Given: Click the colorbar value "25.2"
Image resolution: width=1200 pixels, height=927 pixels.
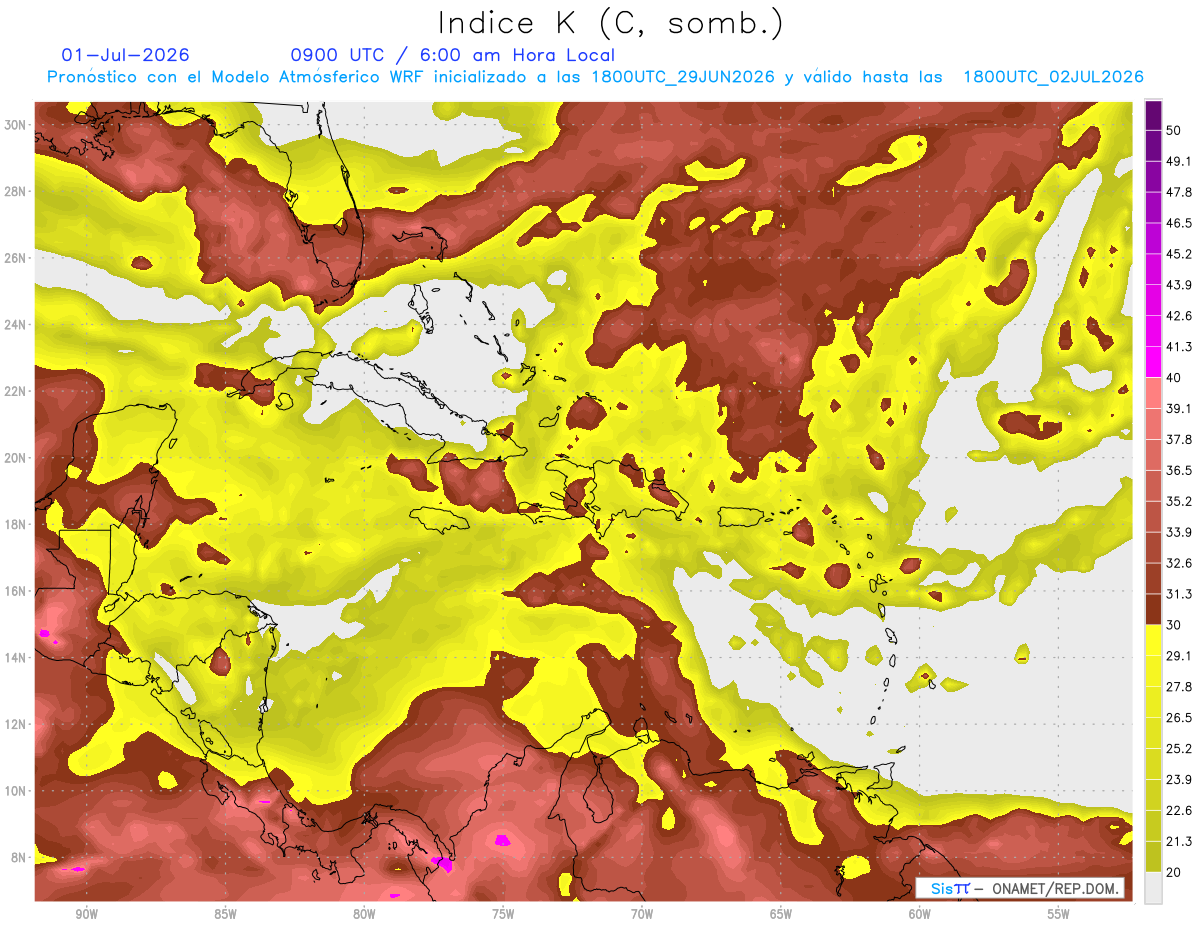Looking at the screenshot, I should 1177,749.
